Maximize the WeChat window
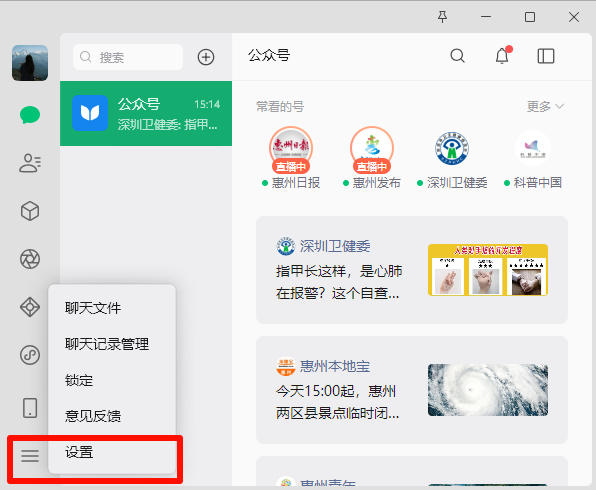The width and height of the screenshot is (596, 490). (x=530, y=17)
